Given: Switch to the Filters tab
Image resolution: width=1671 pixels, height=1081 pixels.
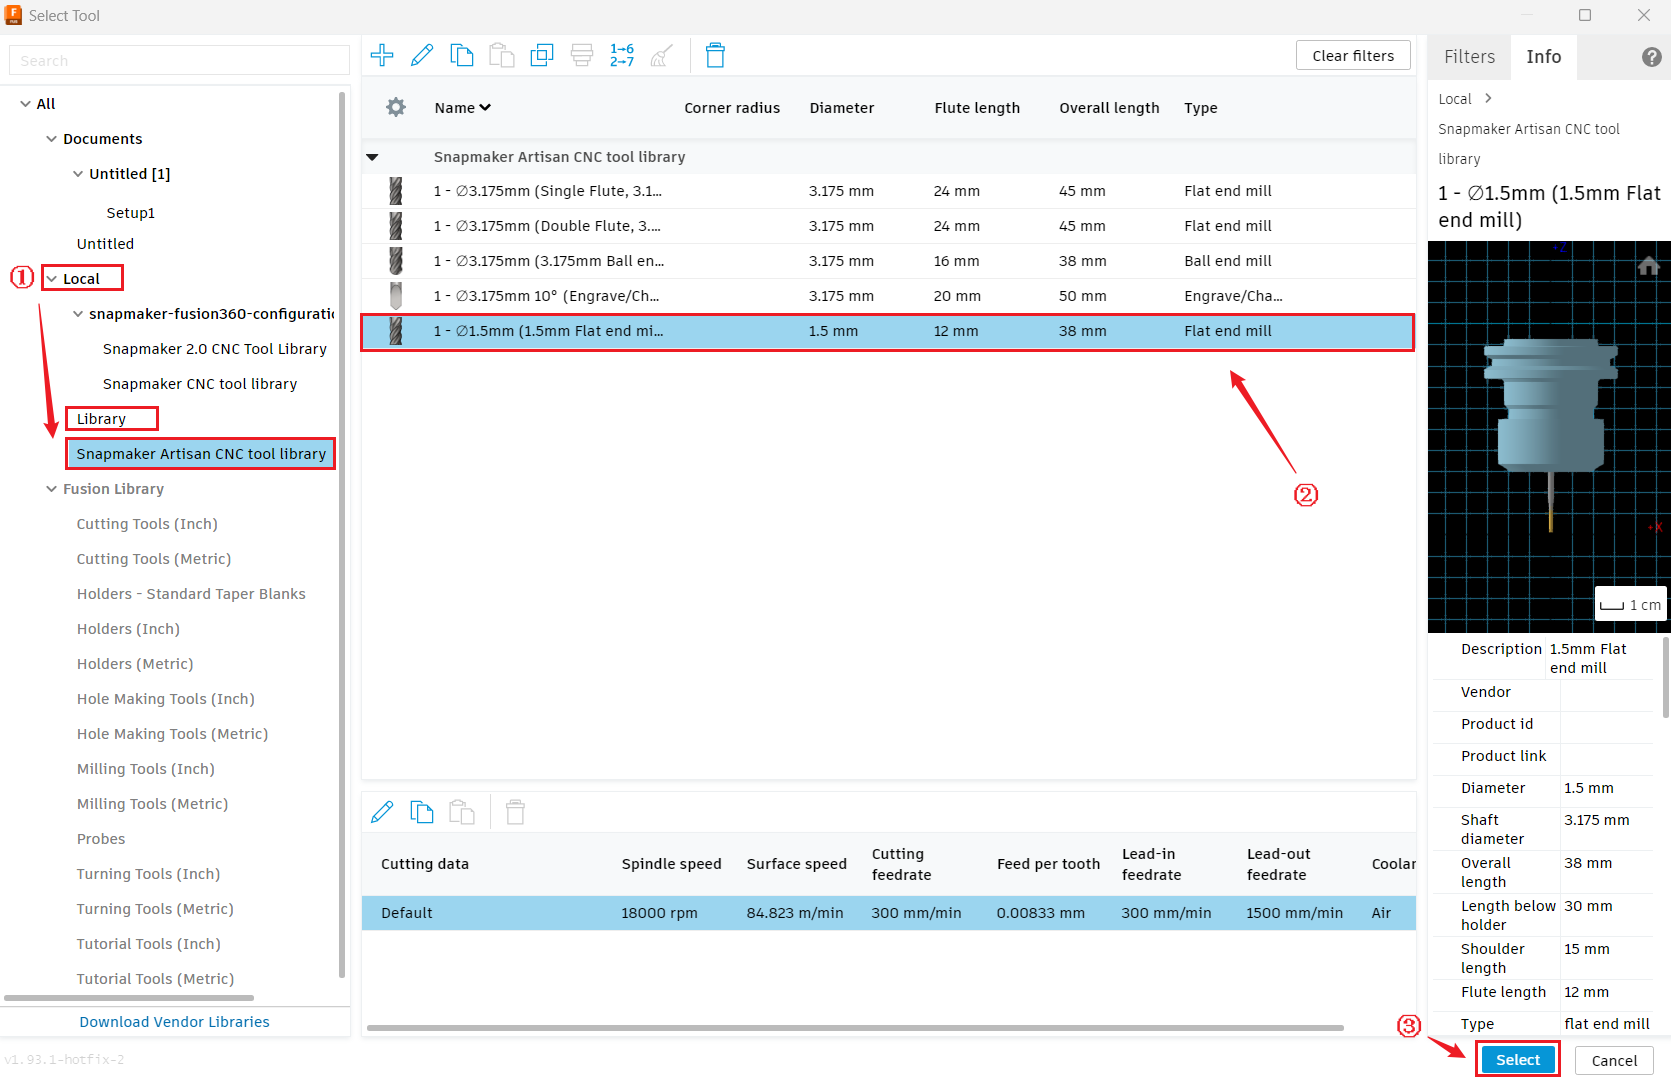Looking at the screenshot, I should coord(1469,57).
